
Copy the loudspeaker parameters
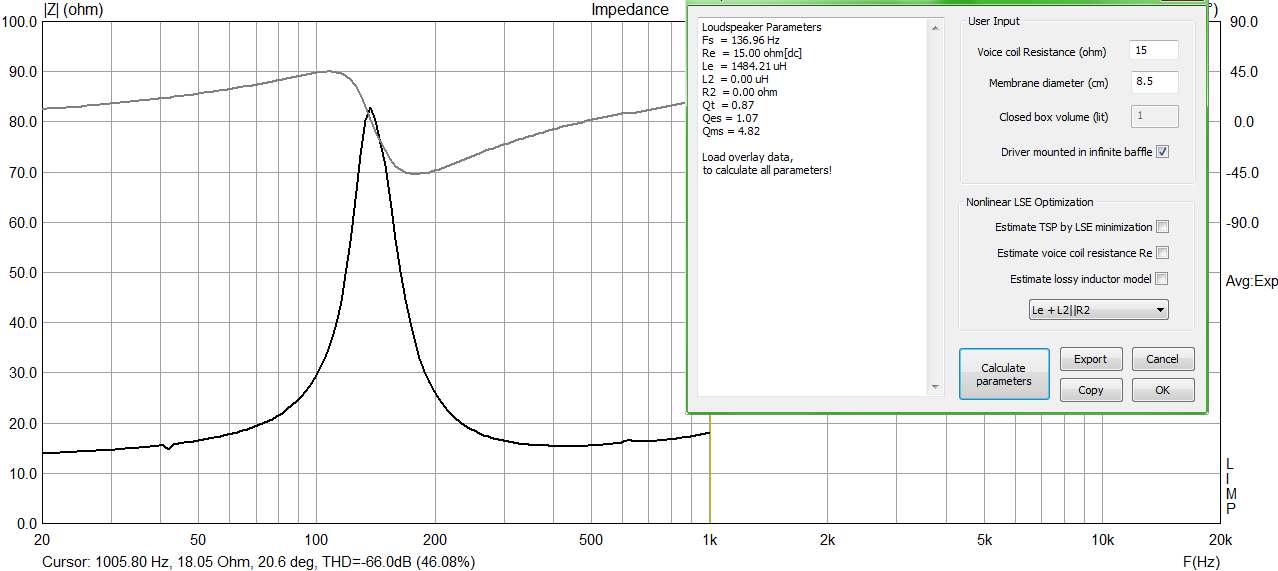click(1091, 390)
